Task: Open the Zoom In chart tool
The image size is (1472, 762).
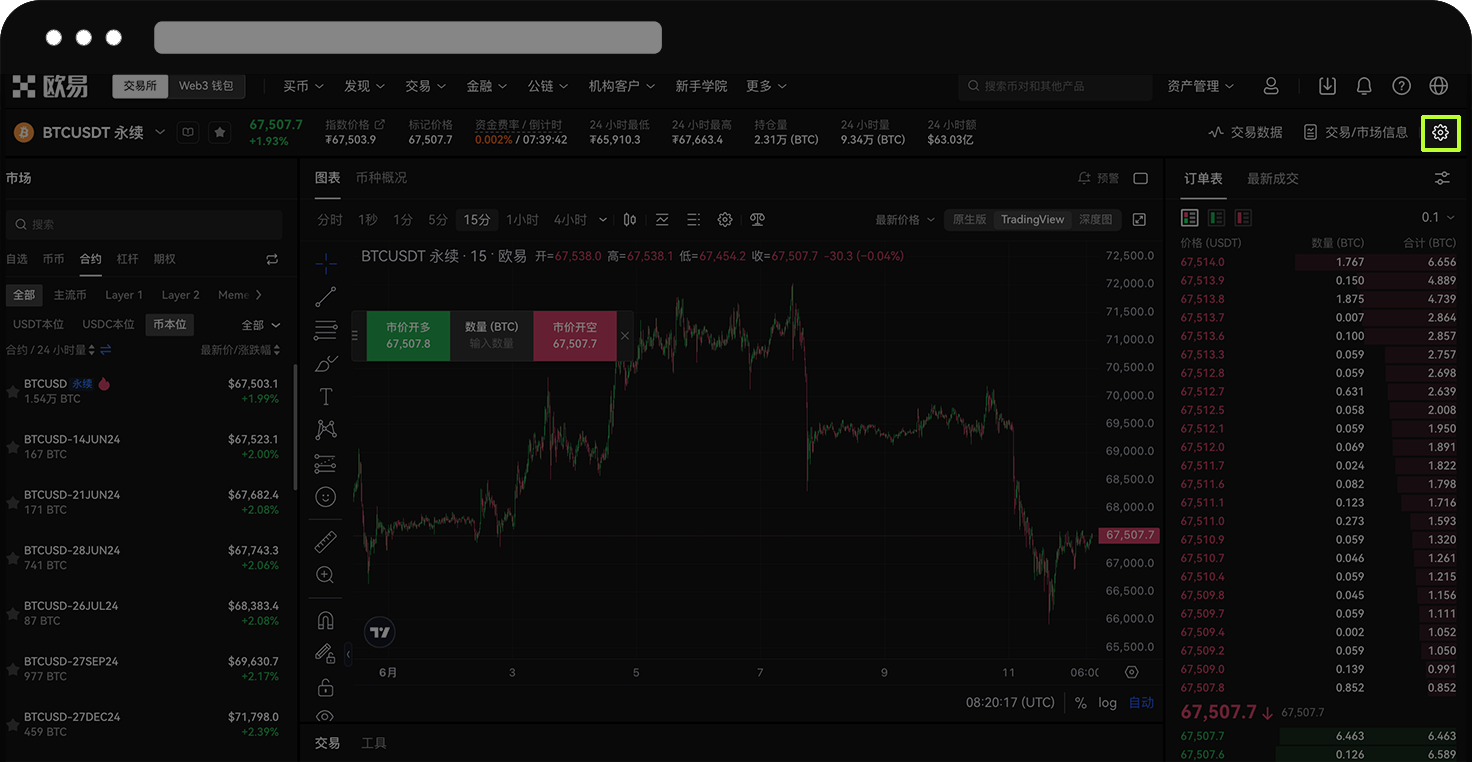Action: coord(325,575)
